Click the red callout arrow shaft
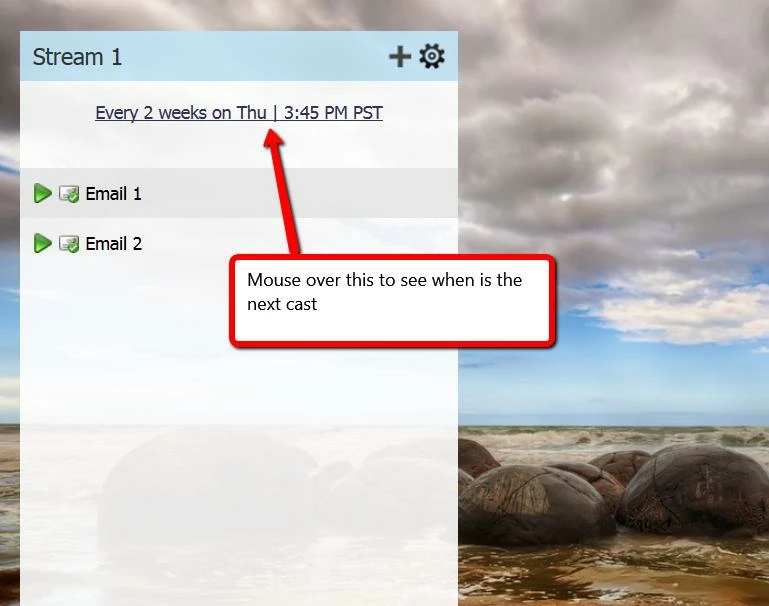 coord(286,196)
